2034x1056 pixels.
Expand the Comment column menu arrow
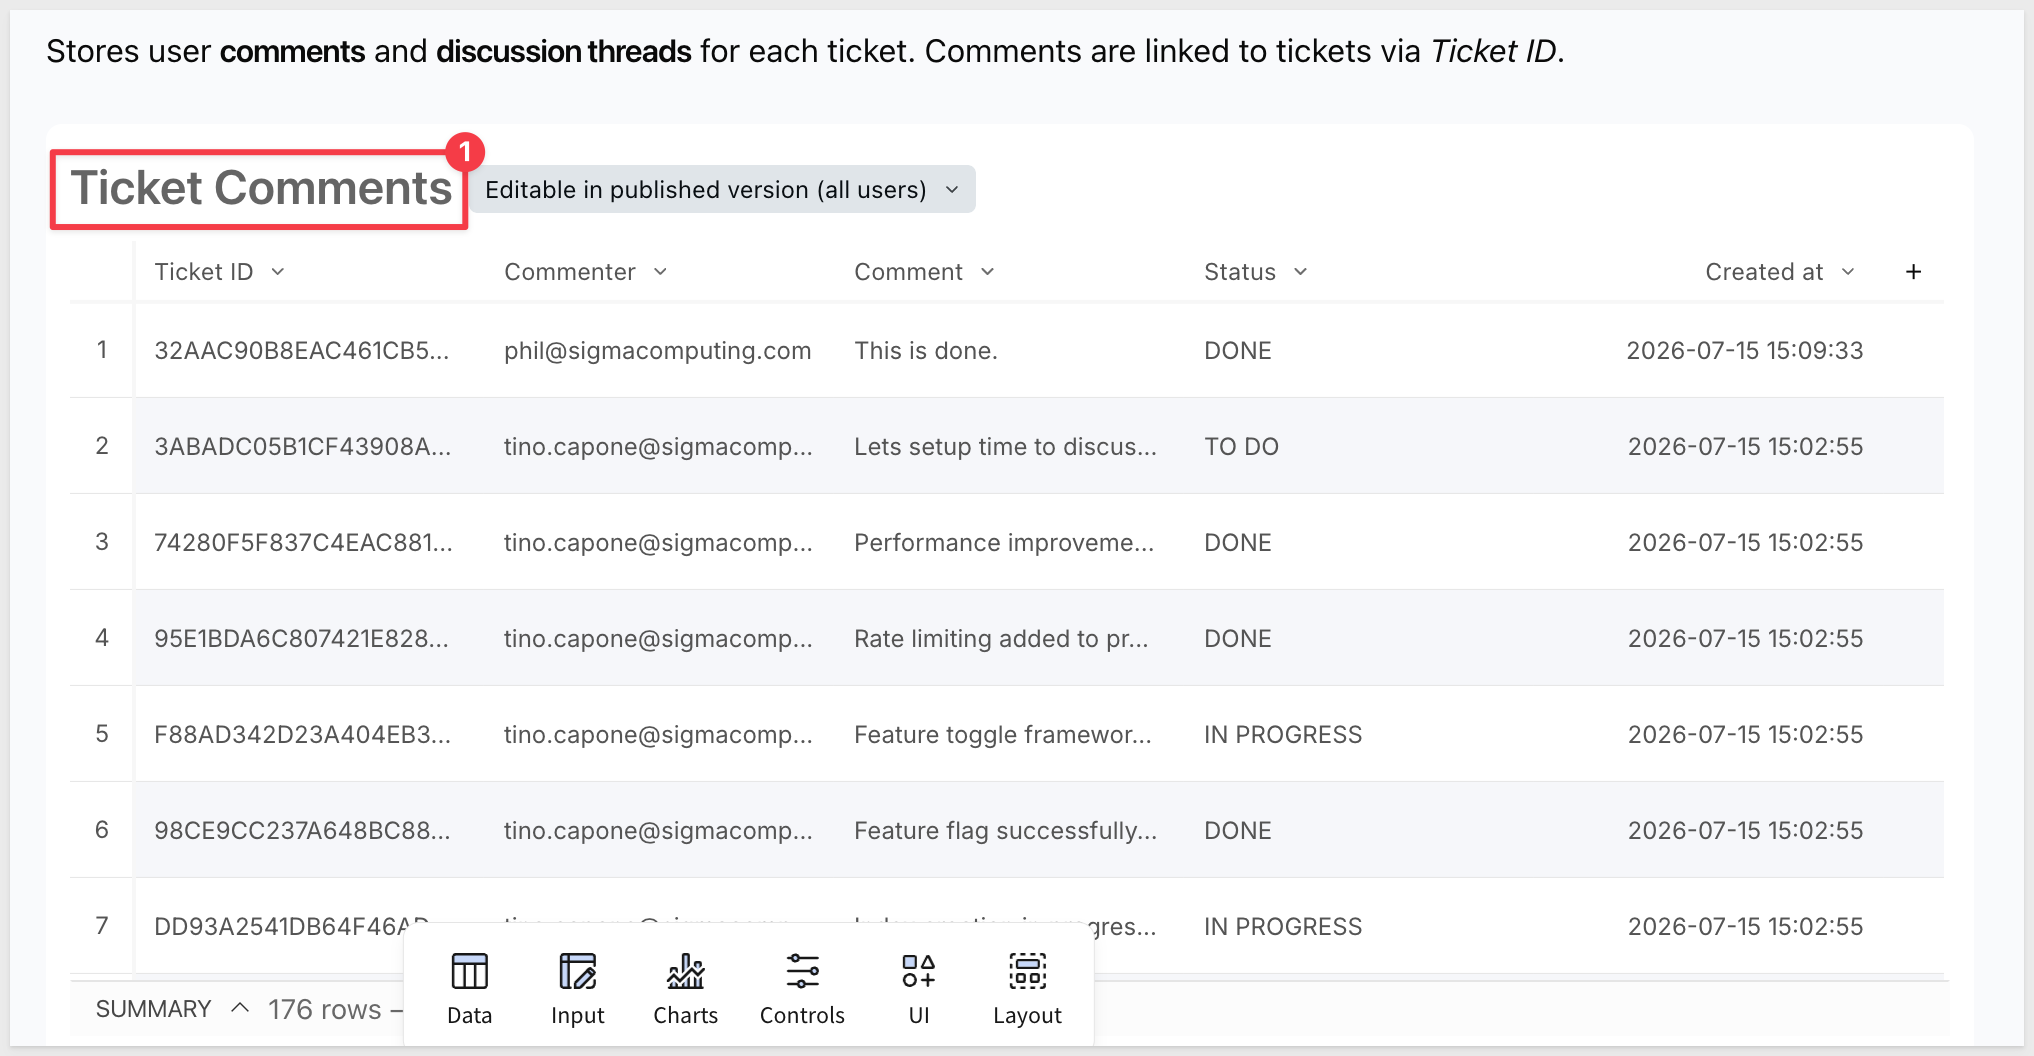click(x=987, y=272)
